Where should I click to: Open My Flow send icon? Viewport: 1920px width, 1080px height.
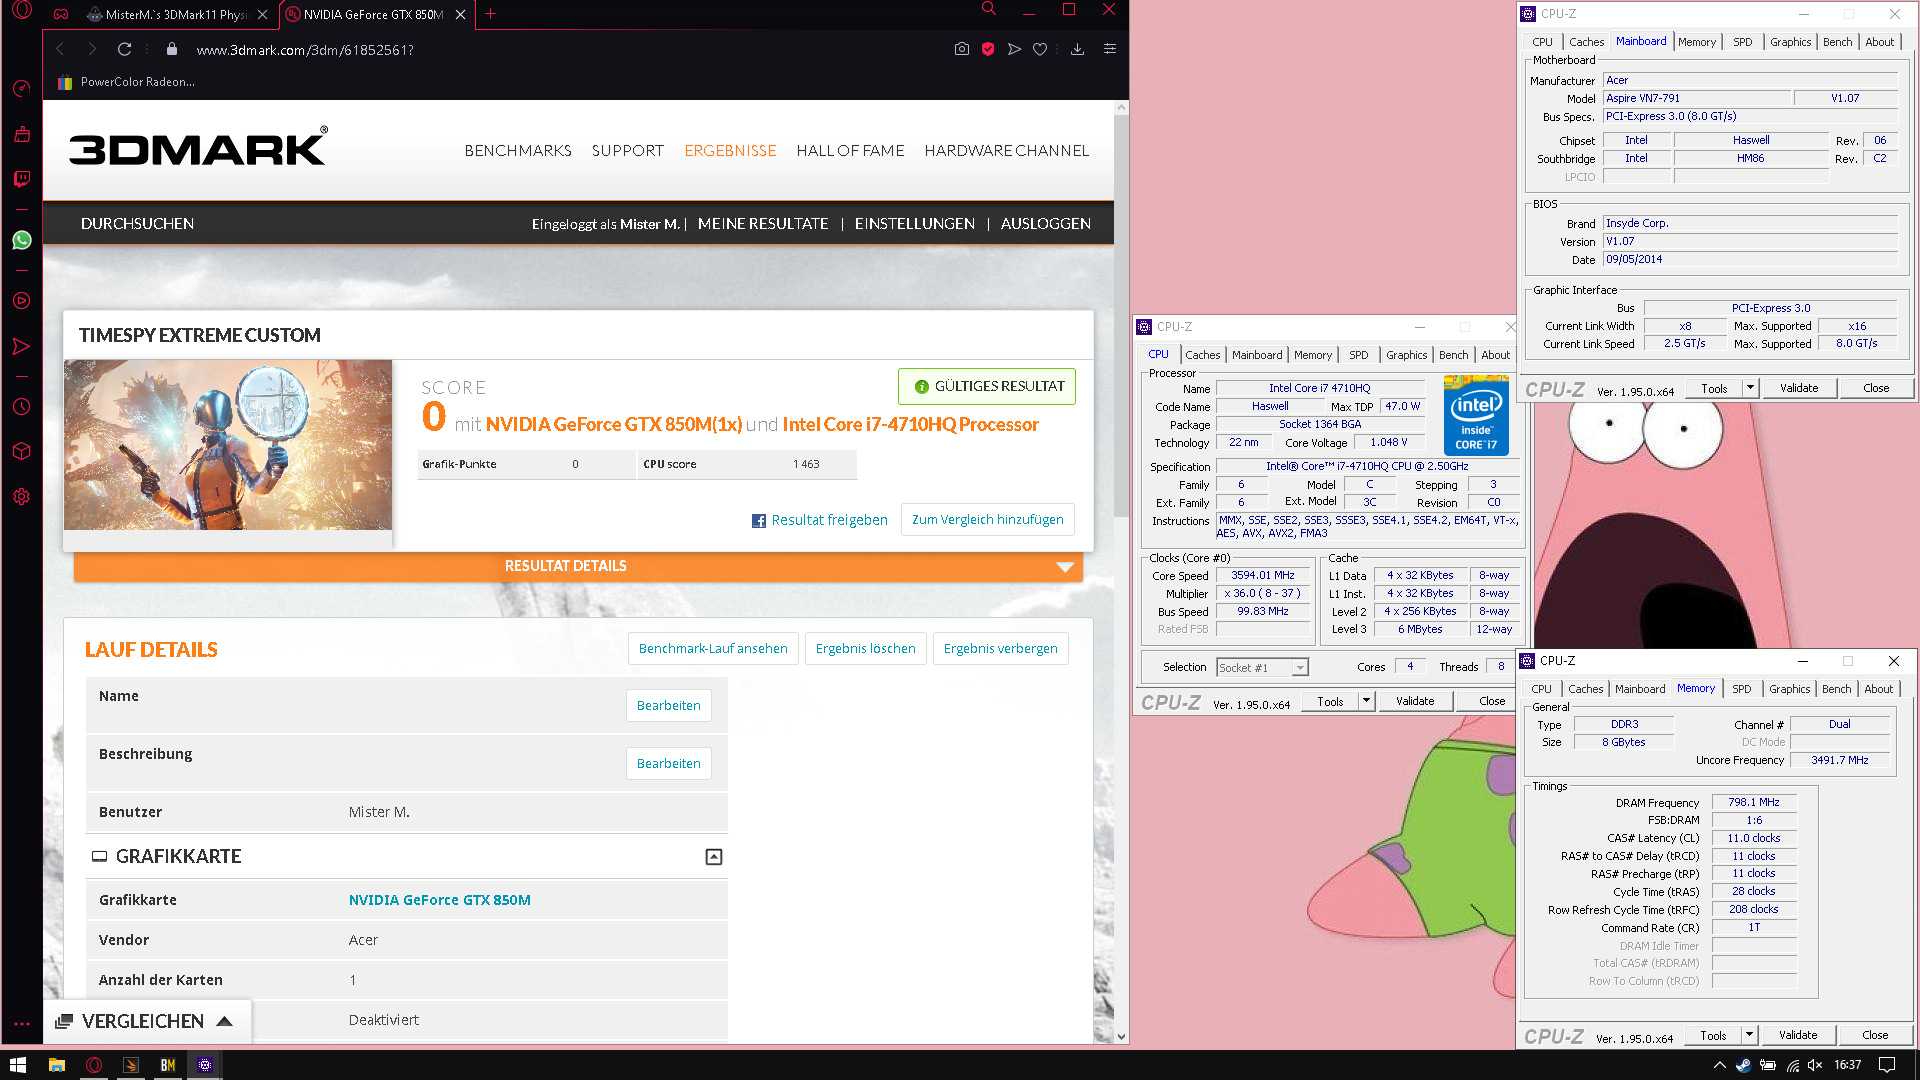[x=1014, y=49]
